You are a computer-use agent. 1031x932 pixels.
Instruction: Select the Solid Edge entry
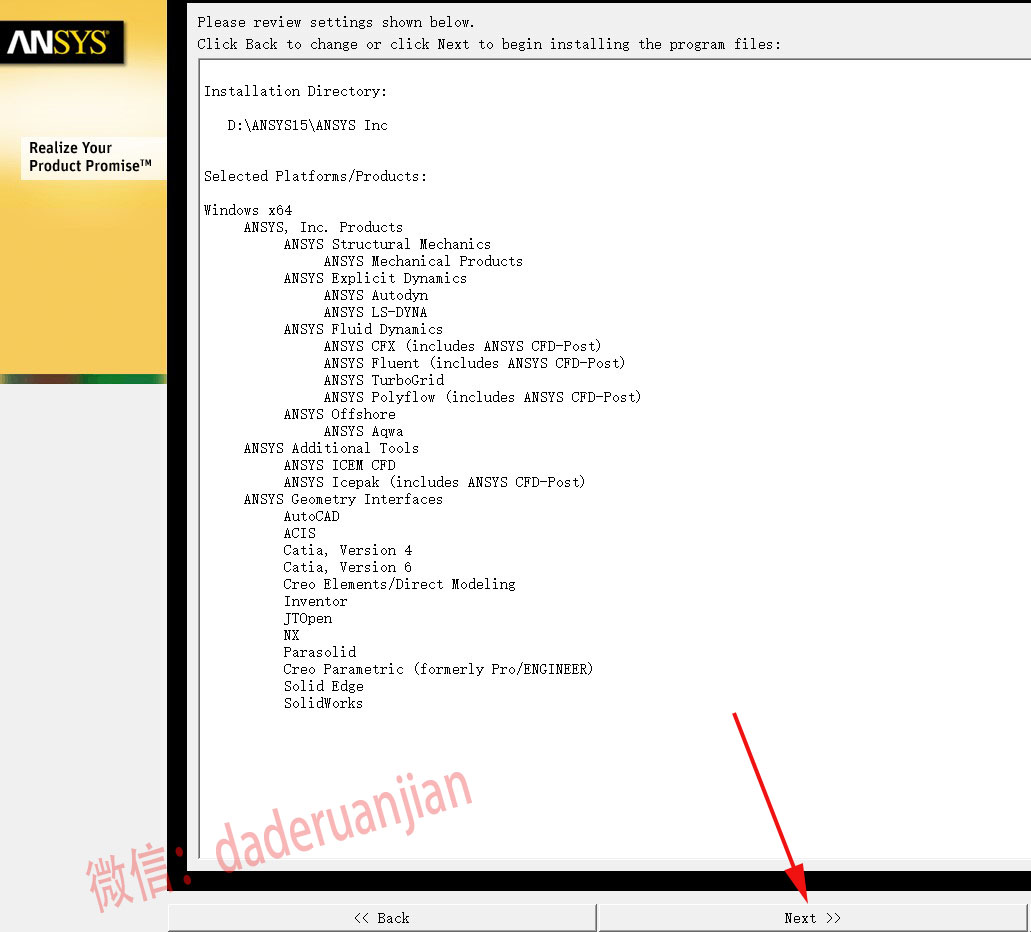(x=323, y=686)
